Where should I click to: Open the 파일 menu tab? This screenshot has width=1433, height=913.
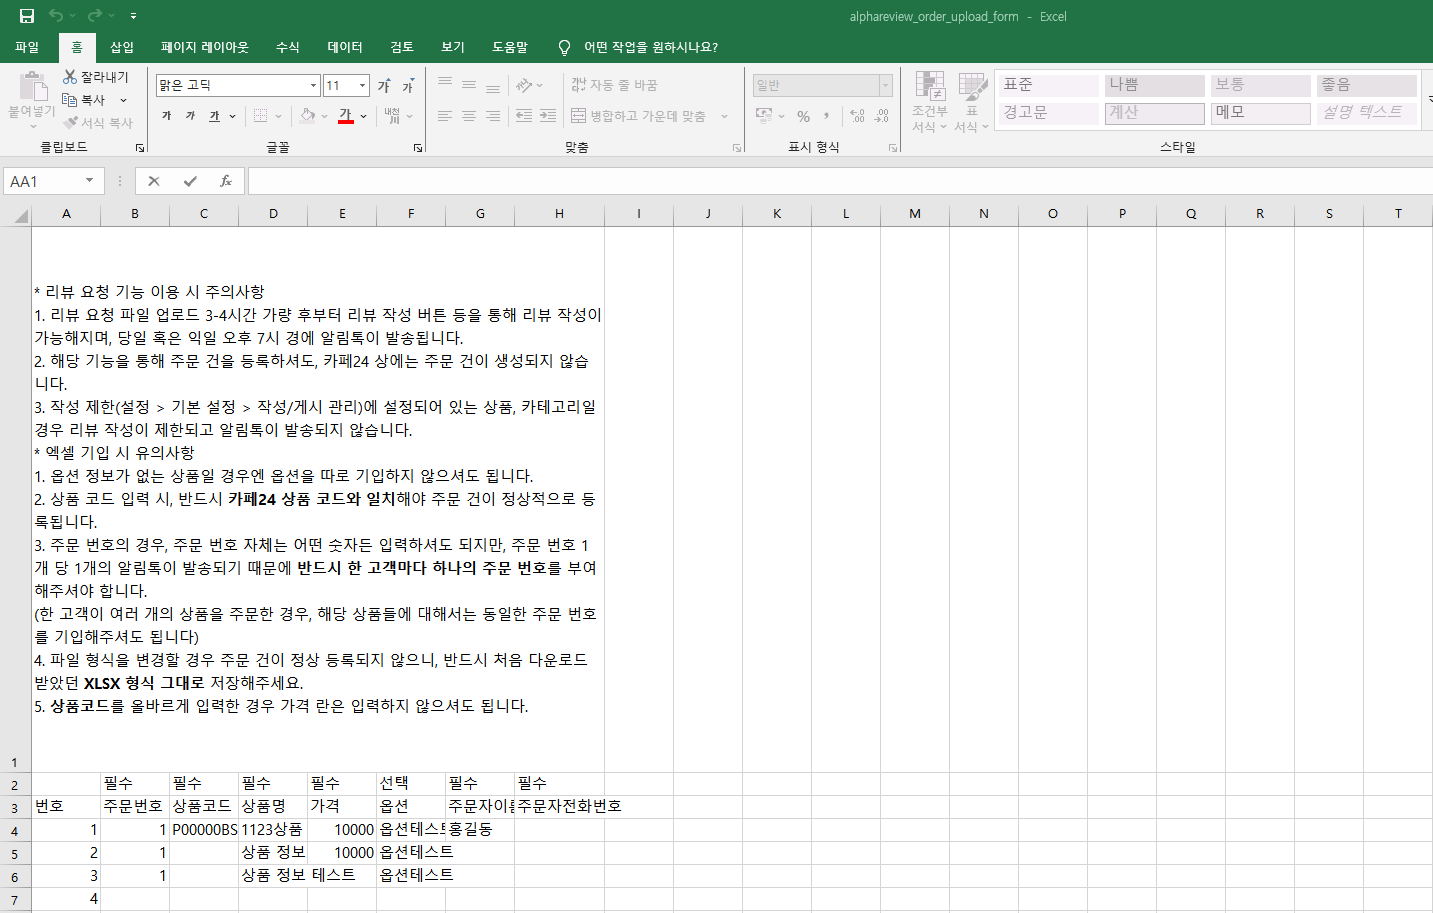27,47
